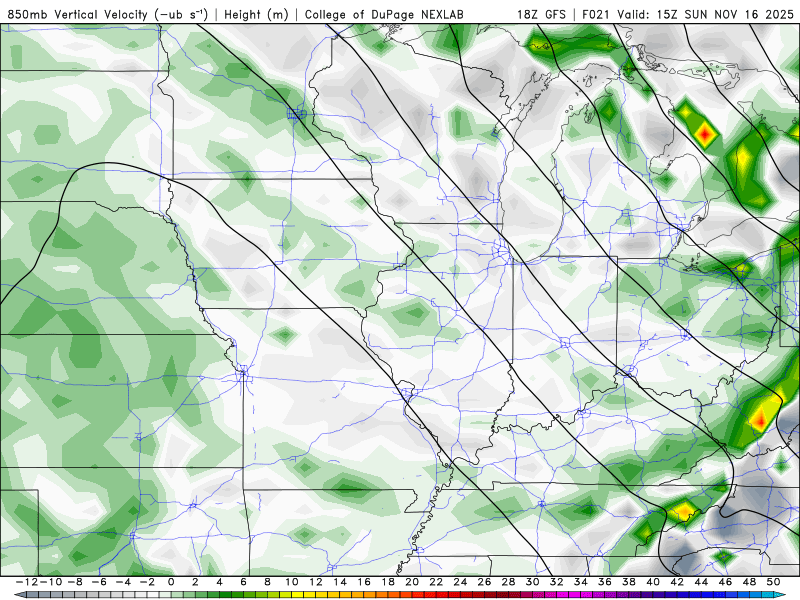Viewport: 800px width, 600px height.
Task: Click the "18Z GFS" model run label
Action: (541, 15)
